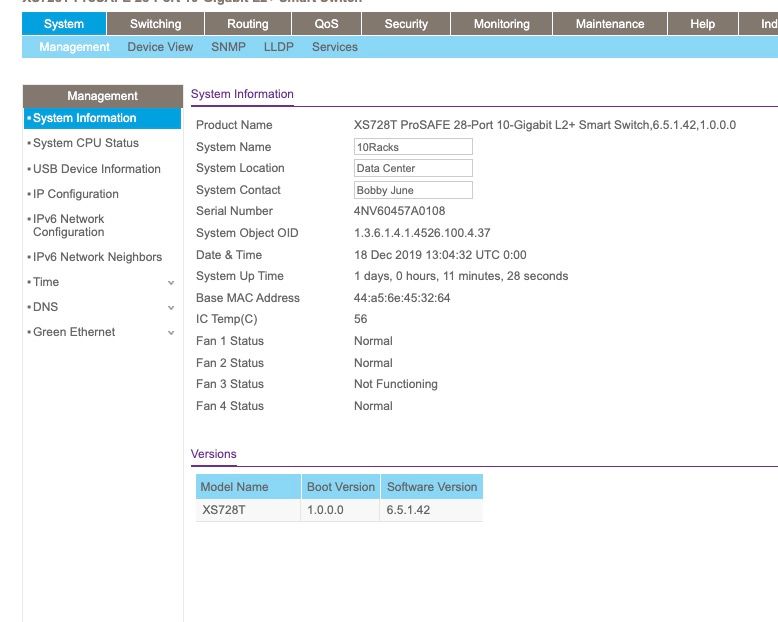The height and width of the screenshot is (622, 778).
Task: Click the Green Ethernet sidebar item
Action: pyautogui.click(x=74, y=332)
